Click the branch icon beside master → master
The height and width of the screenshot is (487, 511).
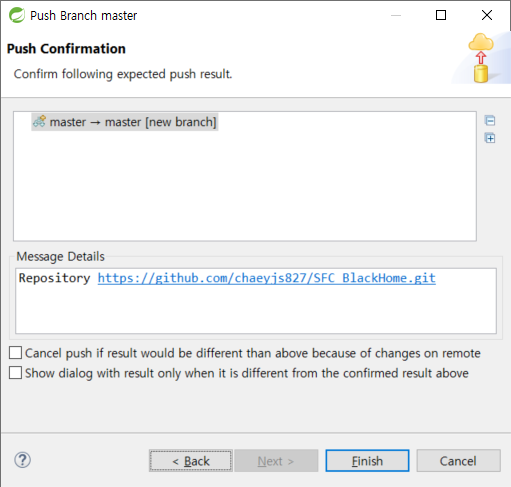pos(40,121)
